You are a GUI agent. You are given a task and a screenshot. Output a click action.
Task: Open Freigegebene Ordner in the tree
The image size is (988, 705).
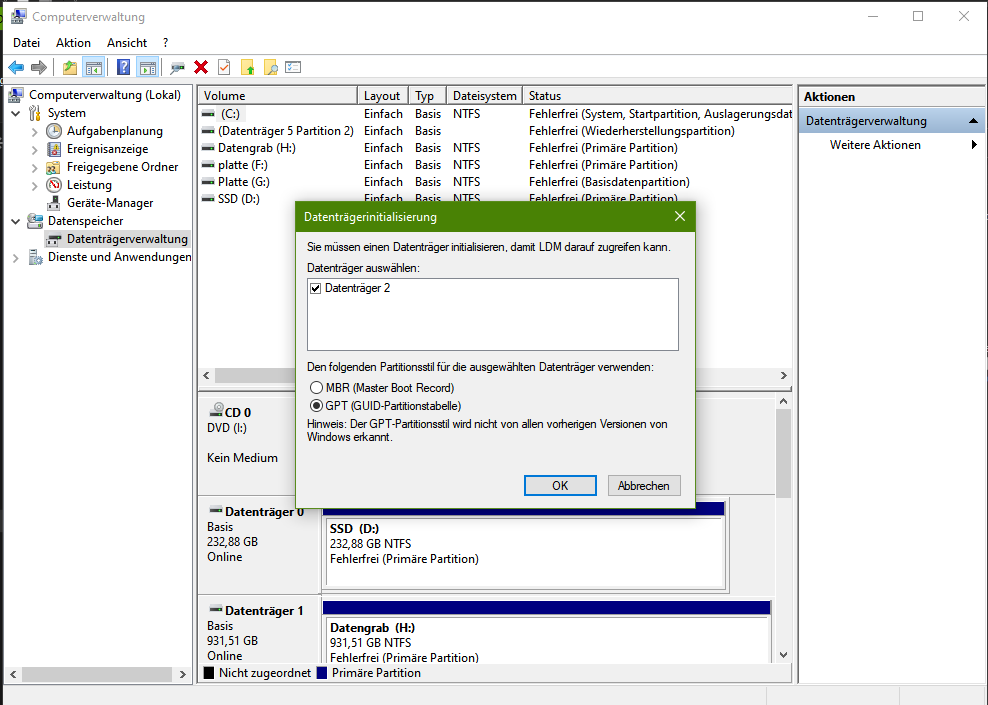(x=122, y=167)
